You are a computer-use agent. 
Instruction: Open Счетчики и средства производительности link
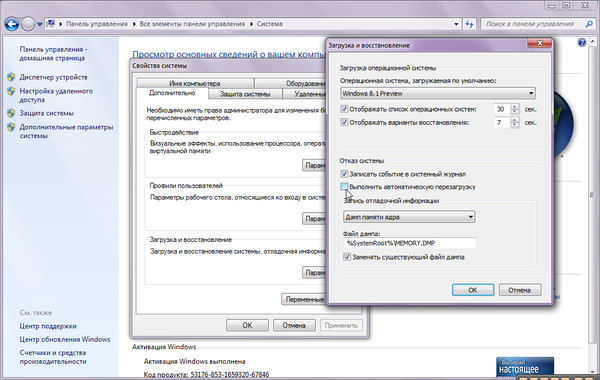click(53, 357)
